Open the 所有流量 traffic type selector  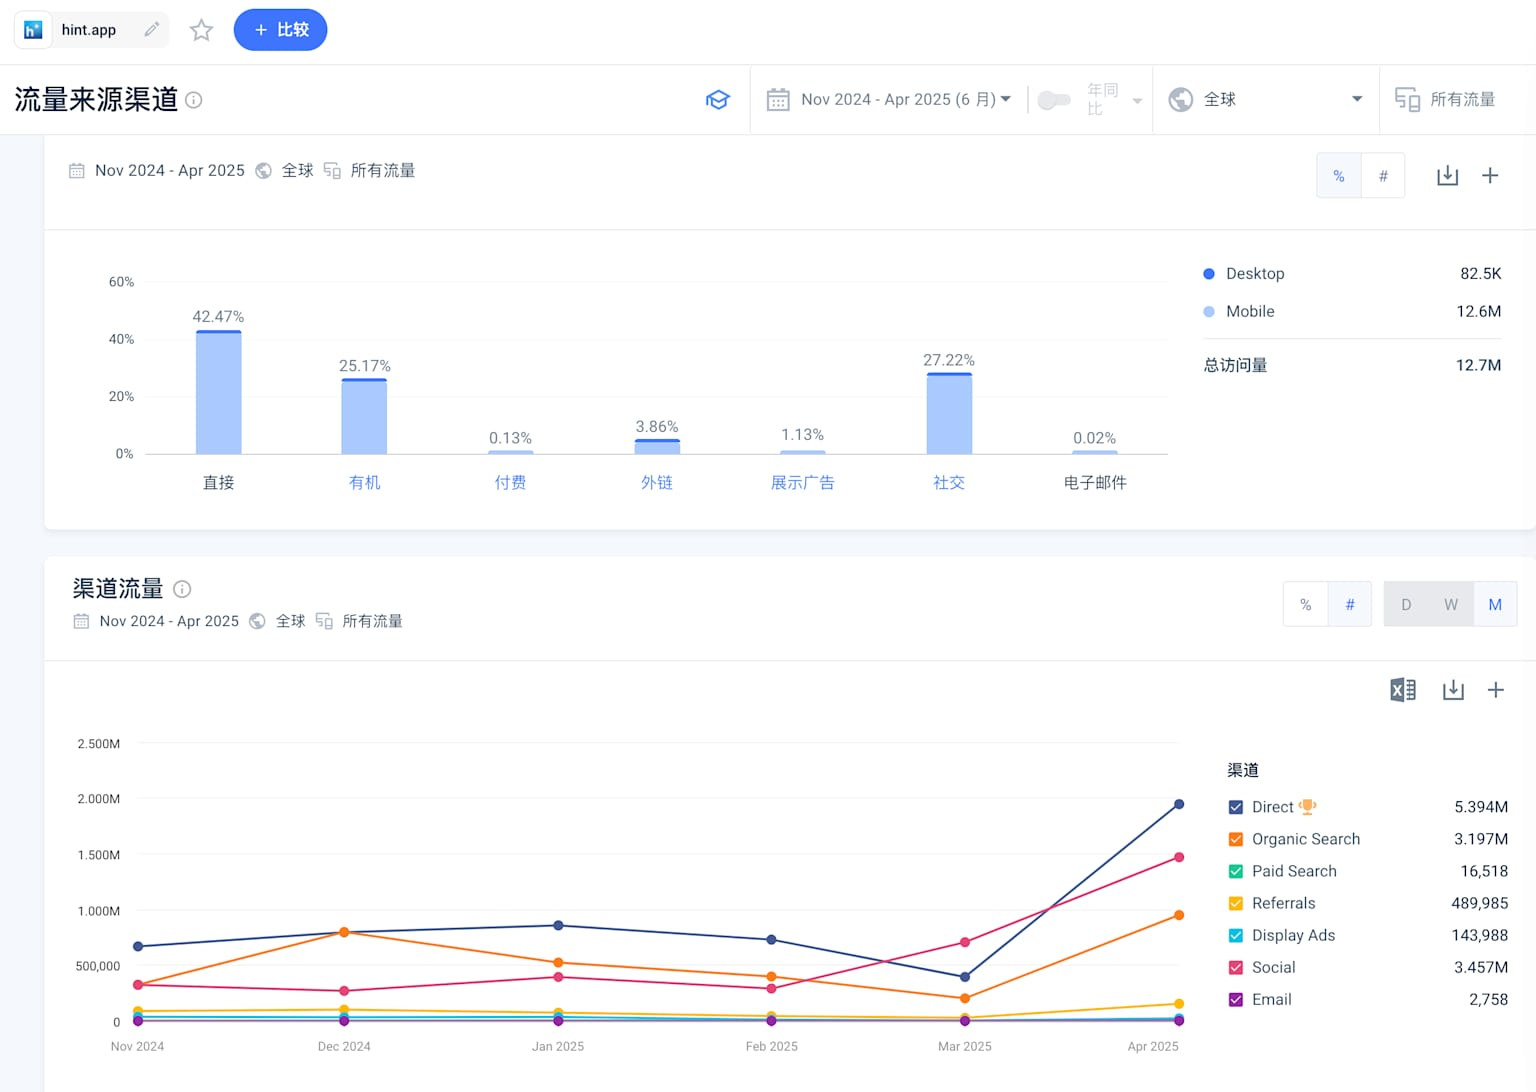coord(1447,100)
